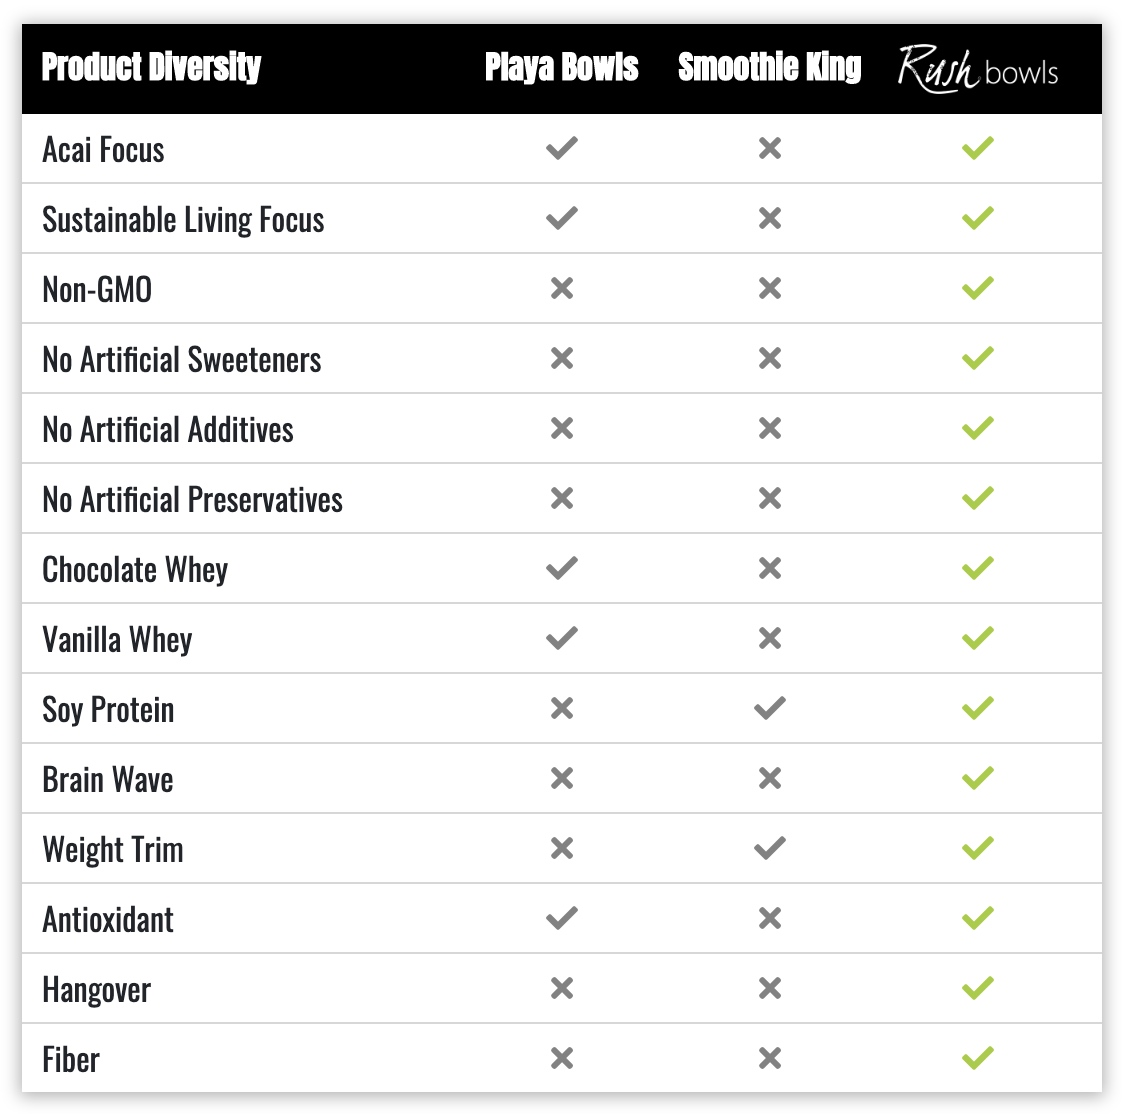Click Playa Bowls checkmark for Acai Focus
Image resolution: width=1122 pixels, height=1114 pixels.
click(562, 148)
